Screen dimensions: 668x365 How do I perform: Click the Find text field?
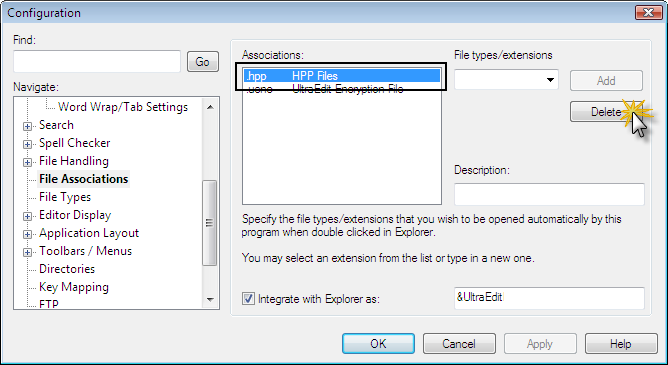(97, 62)
